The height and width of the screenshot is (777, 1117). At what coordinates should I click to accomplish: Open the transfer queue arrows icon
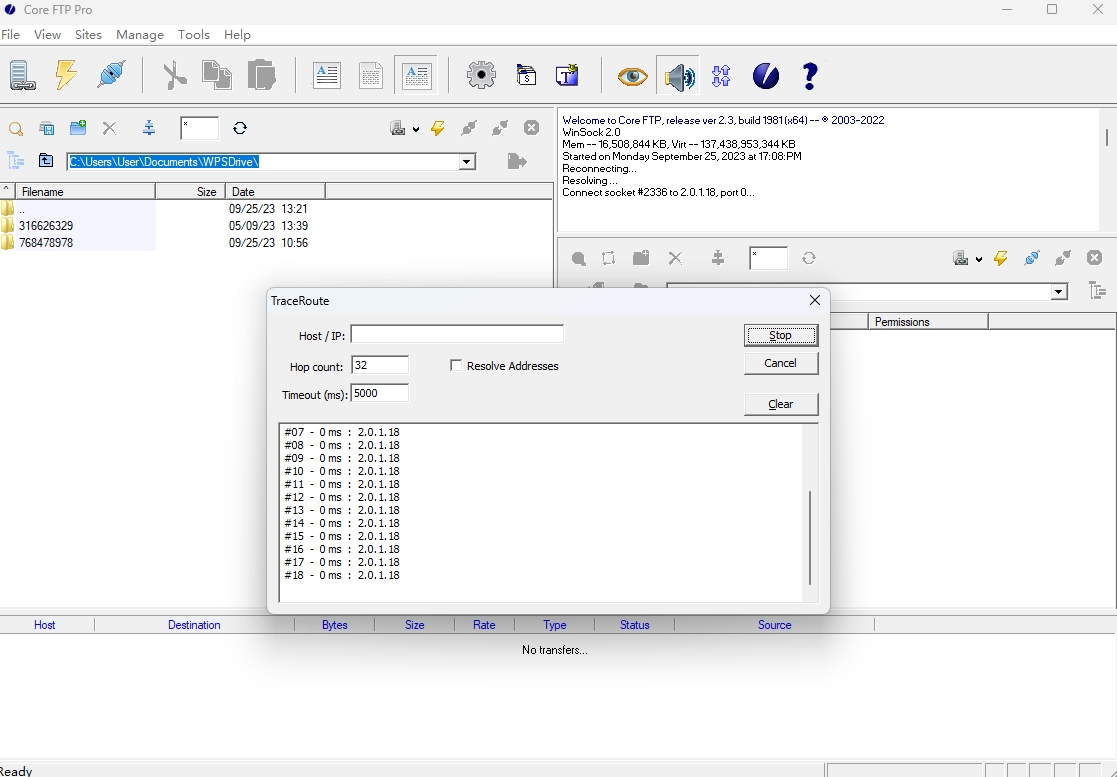[722, 75]
